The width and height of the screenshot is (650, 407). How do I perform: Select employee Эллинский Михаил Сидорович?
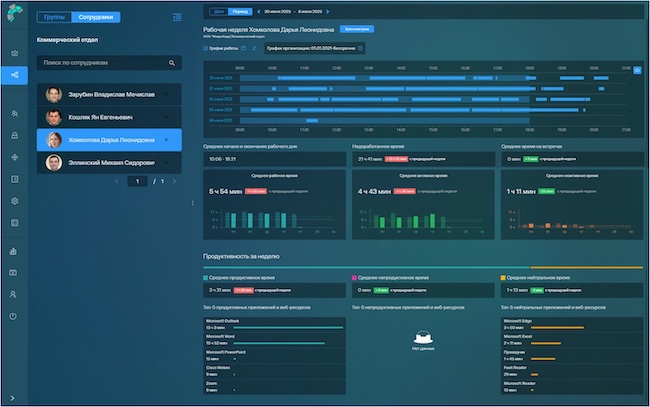(109, 163)
